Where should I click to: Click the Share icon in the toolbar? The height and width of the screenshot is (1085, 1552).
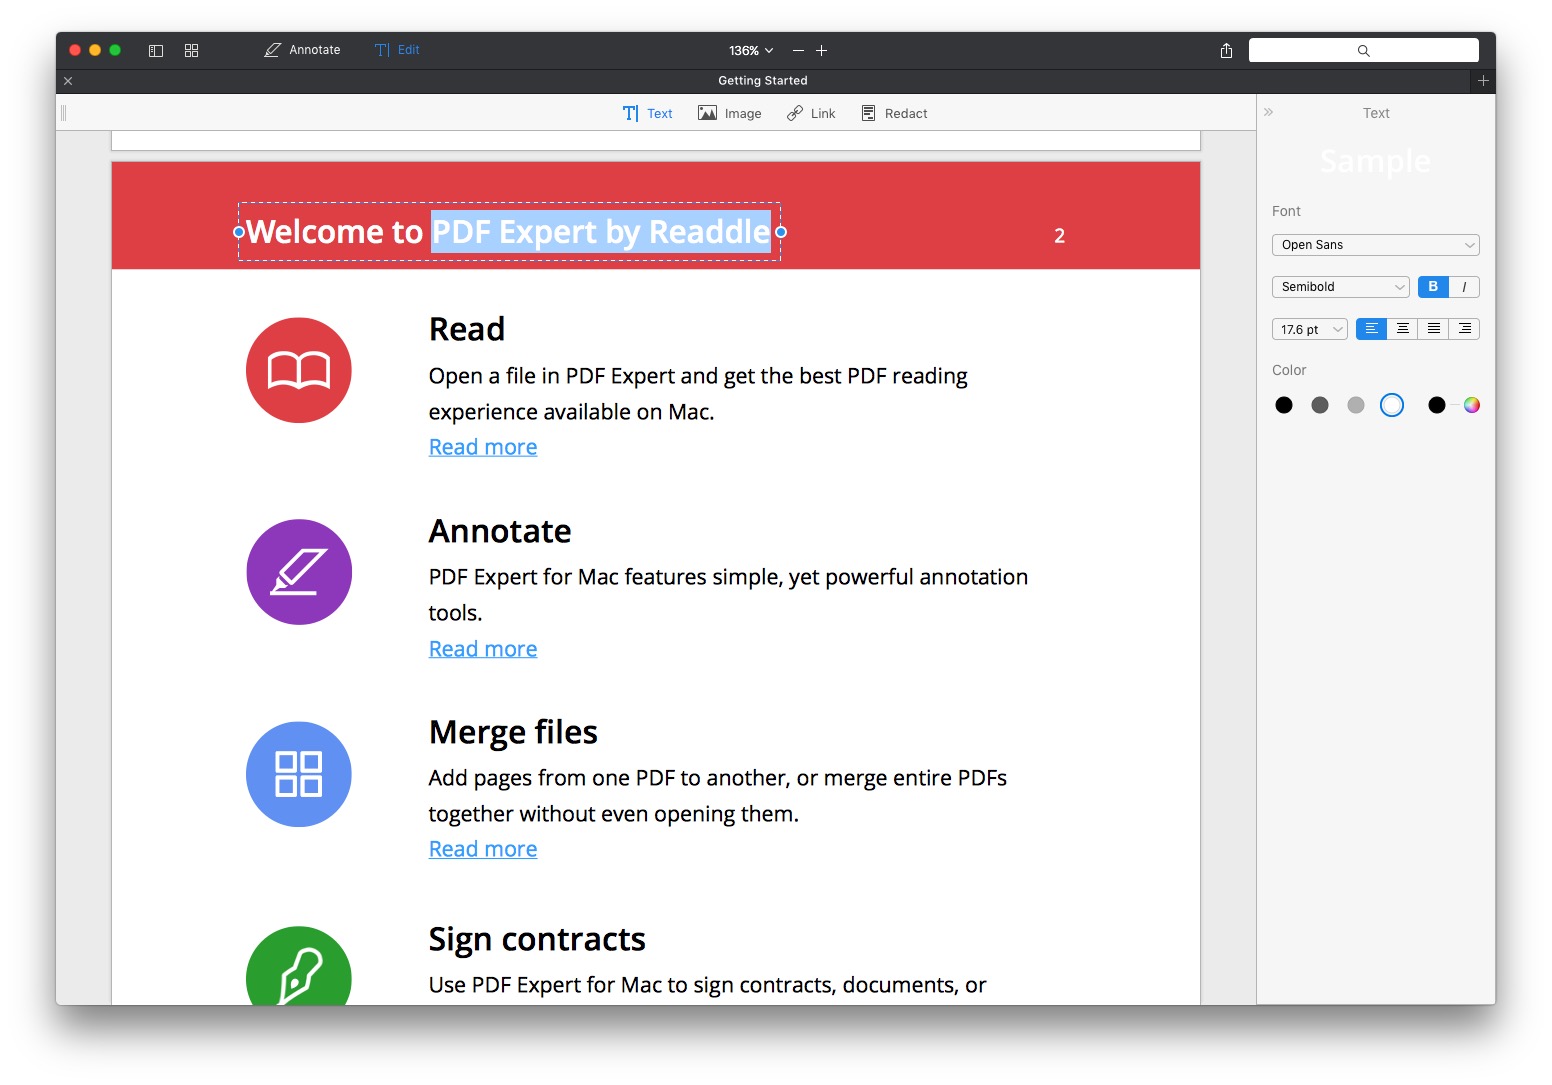1225,50
